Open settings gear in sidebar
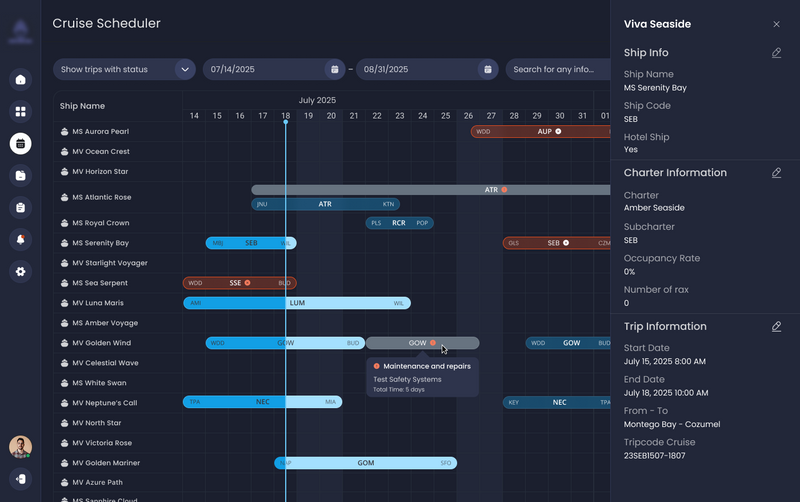Viewport: 800px width, 502px height. pos(20,272)
